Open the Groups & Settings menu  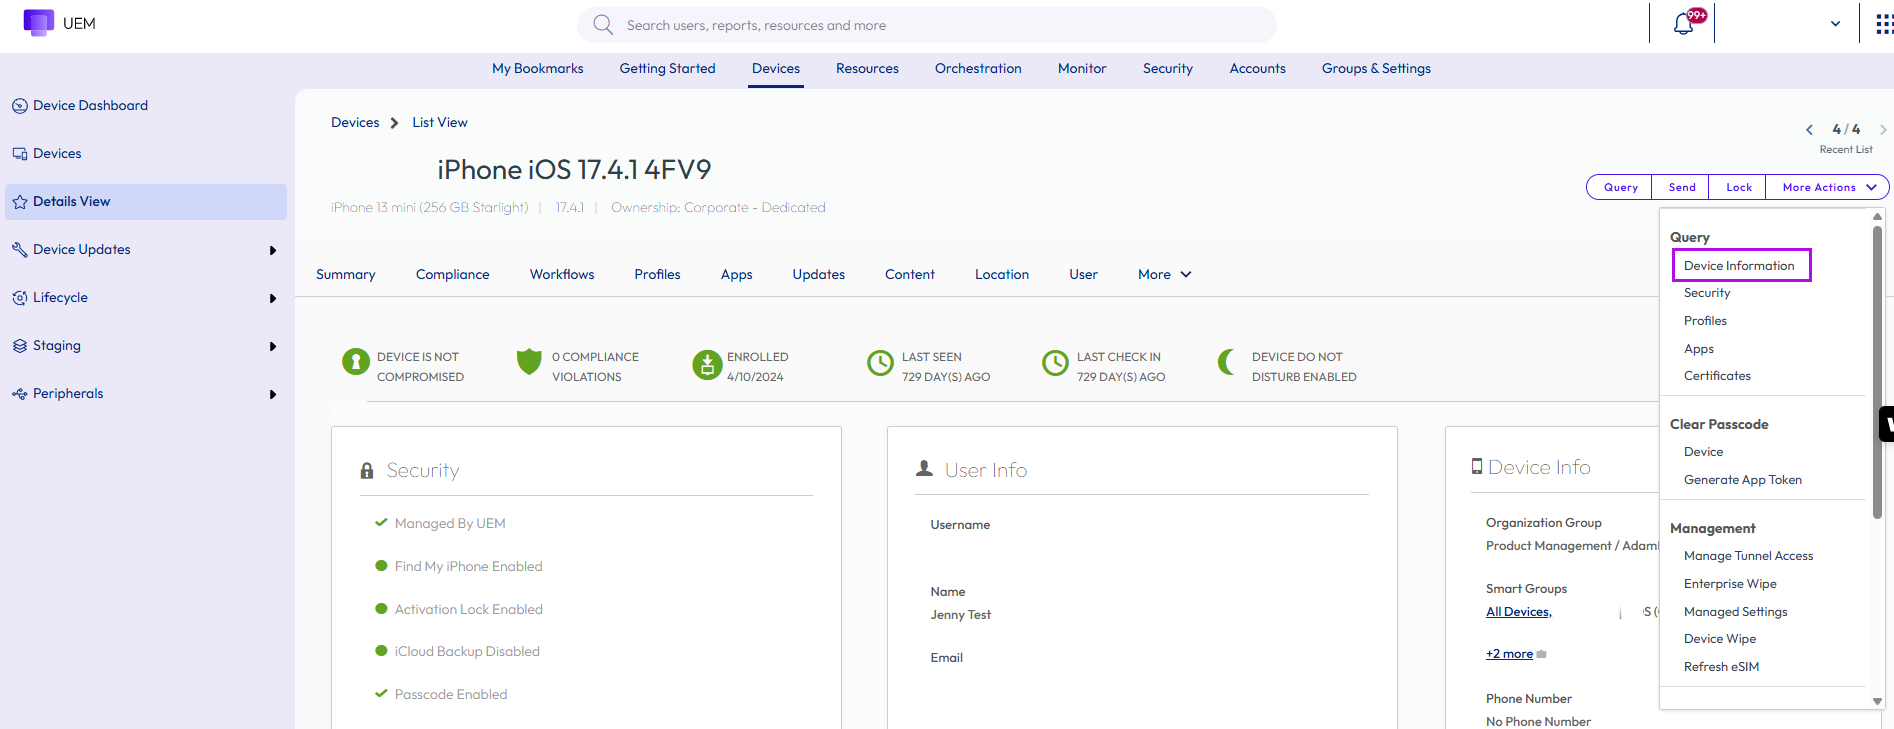click(x=1376, y=68)
